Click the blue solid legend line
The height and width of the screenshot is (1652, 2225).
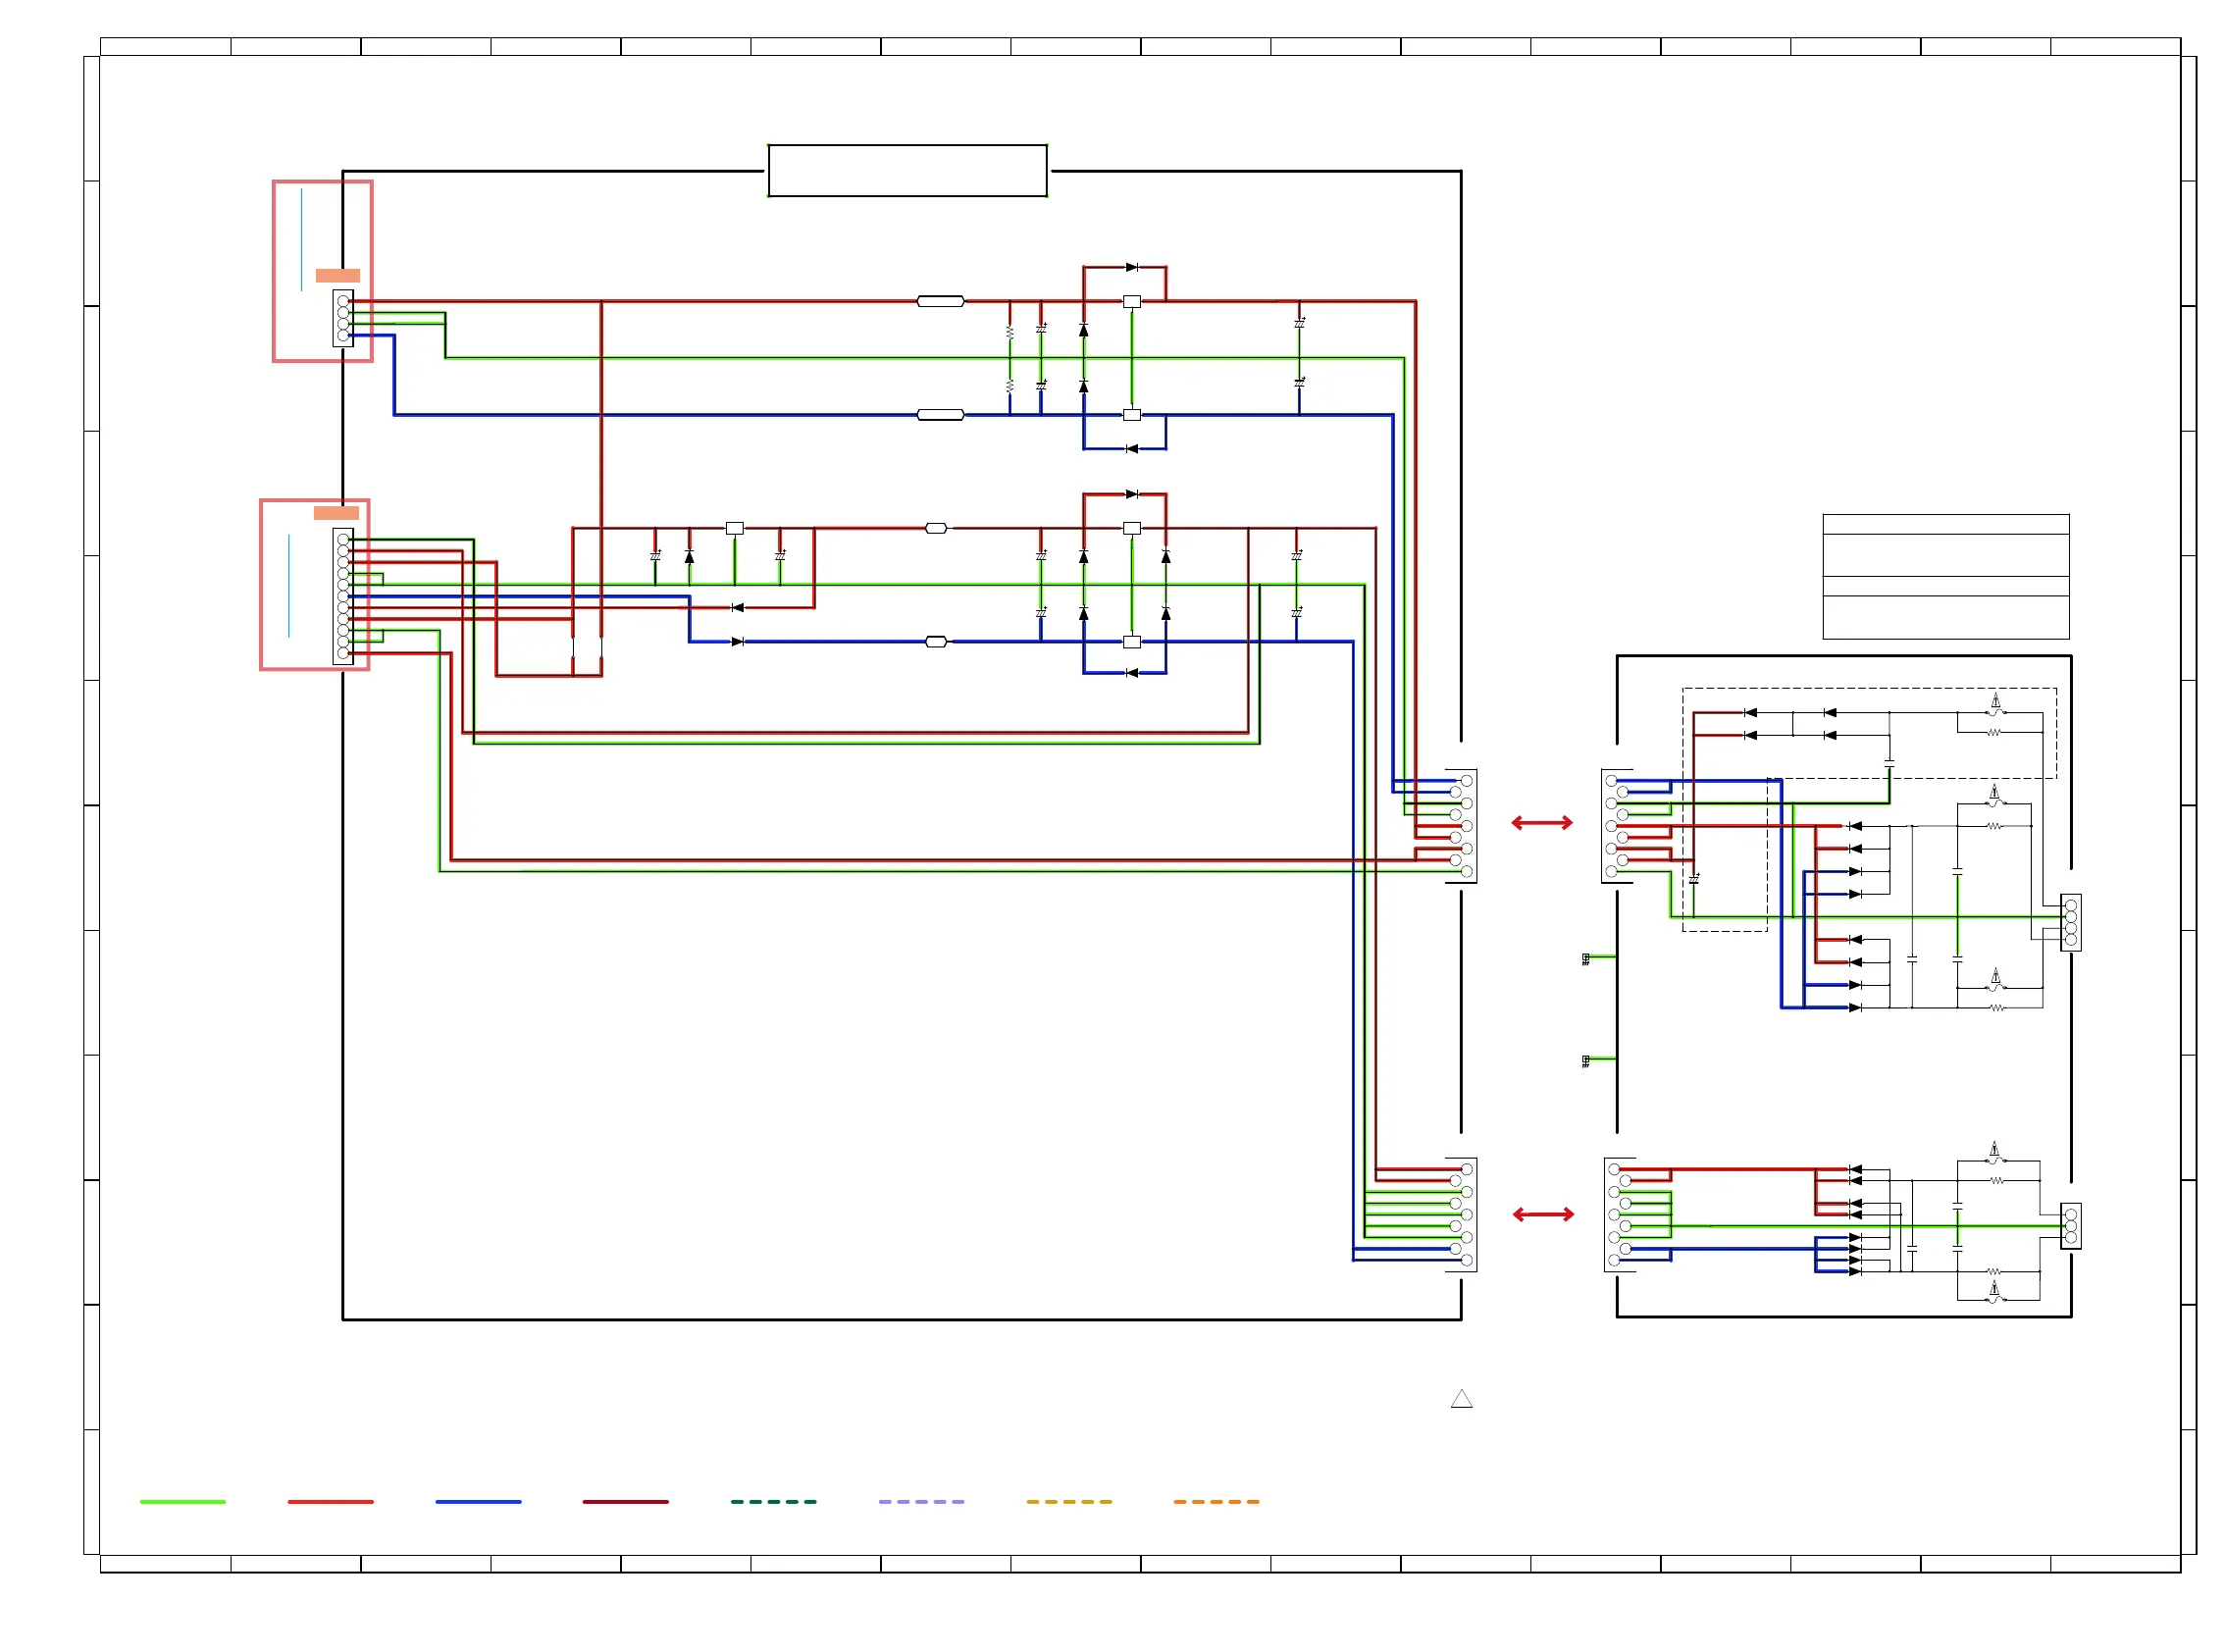coord(478,1501)
